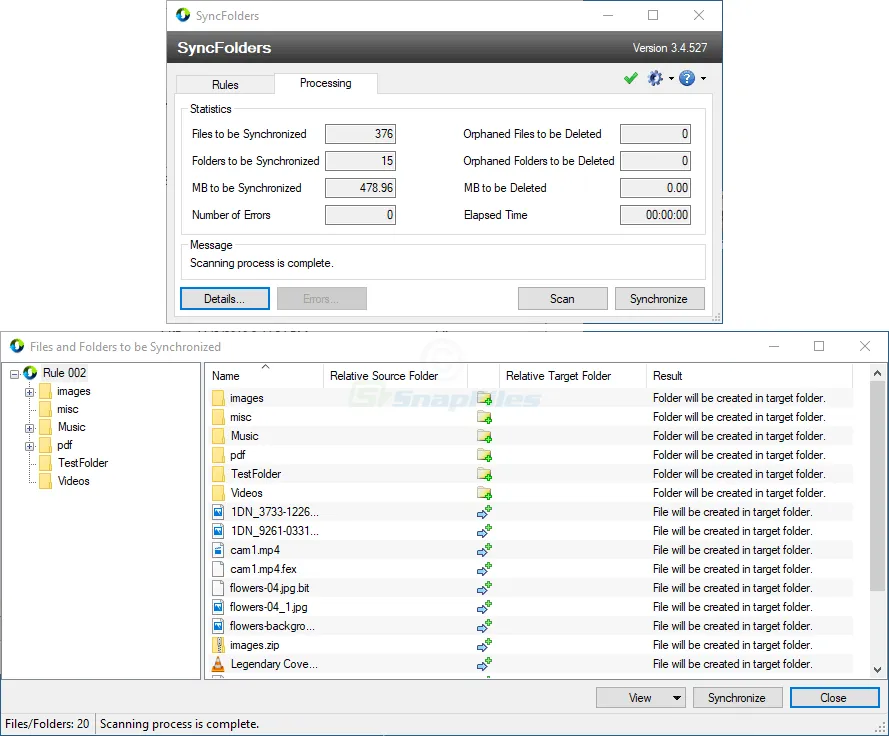The height and width of the screenshot is (736, 889).
Task: Click the blue help question mark icon
Action: click(687, 78)
